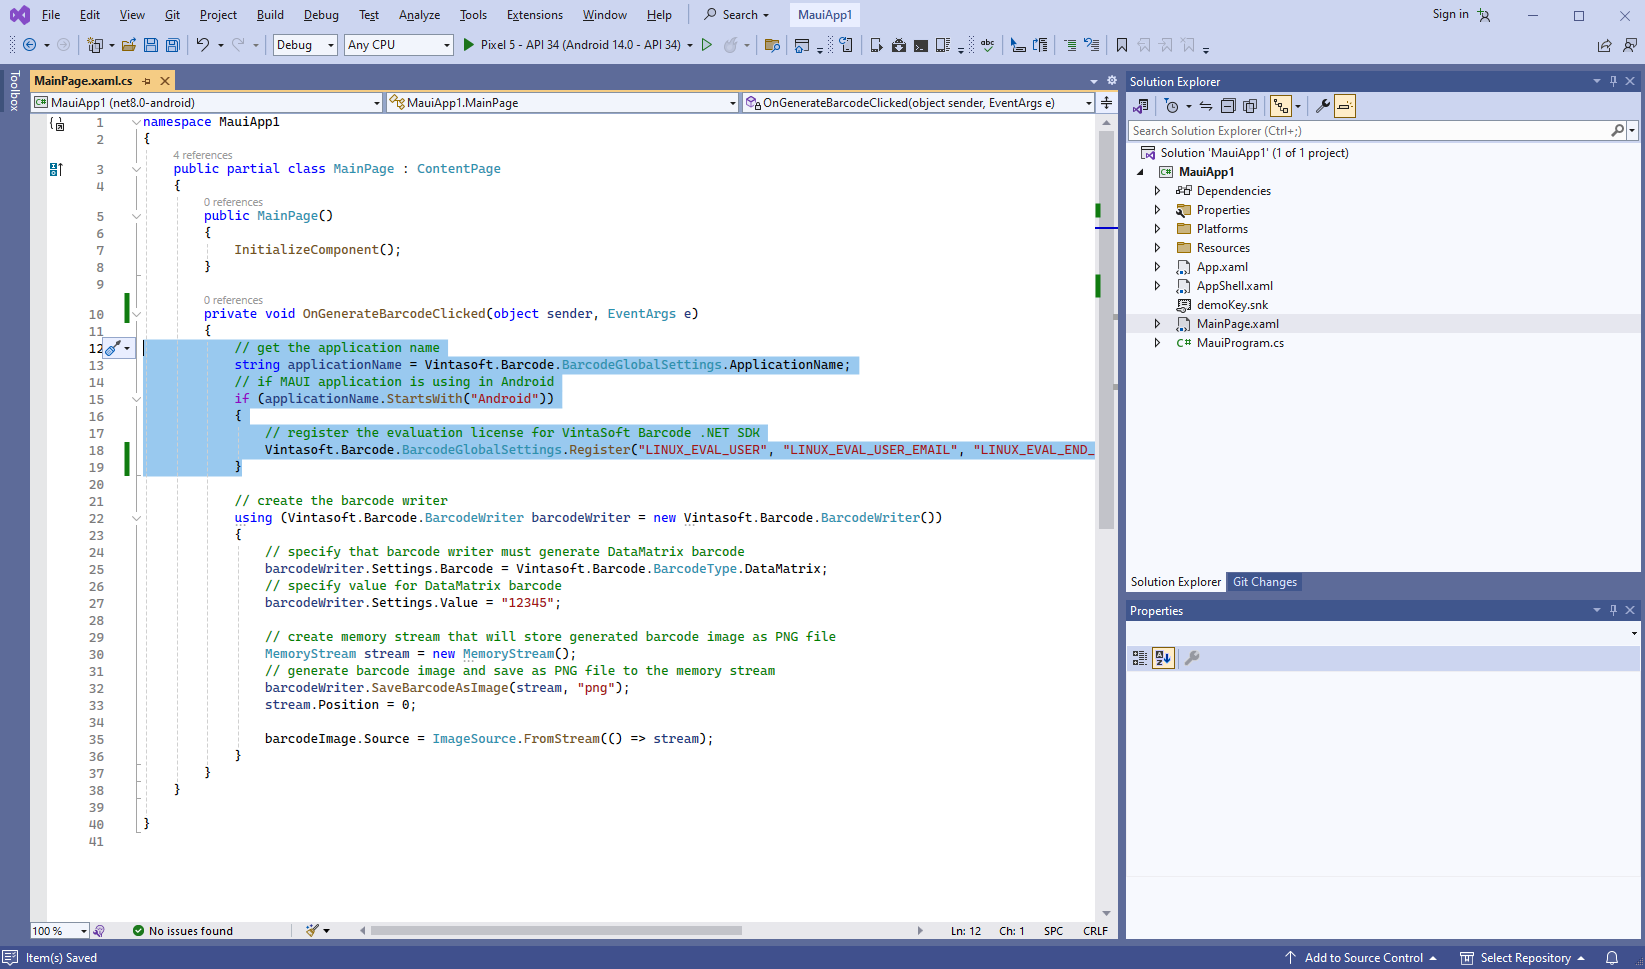Click the Search Solution Explorer input field

[1370, 131]
